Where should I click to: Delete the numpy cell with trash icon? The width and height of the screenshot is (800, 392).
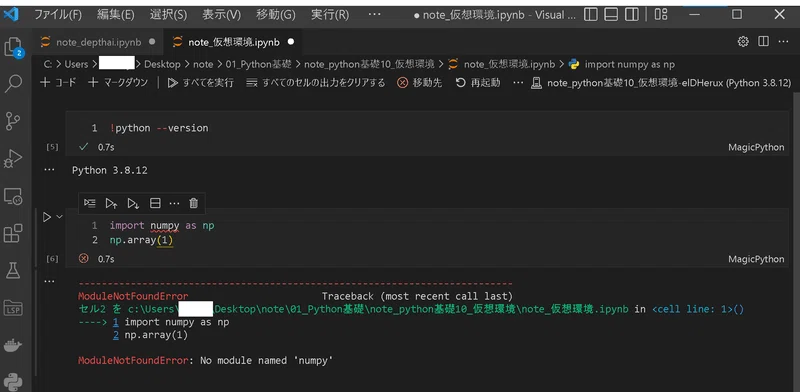(x=193, y=203)
